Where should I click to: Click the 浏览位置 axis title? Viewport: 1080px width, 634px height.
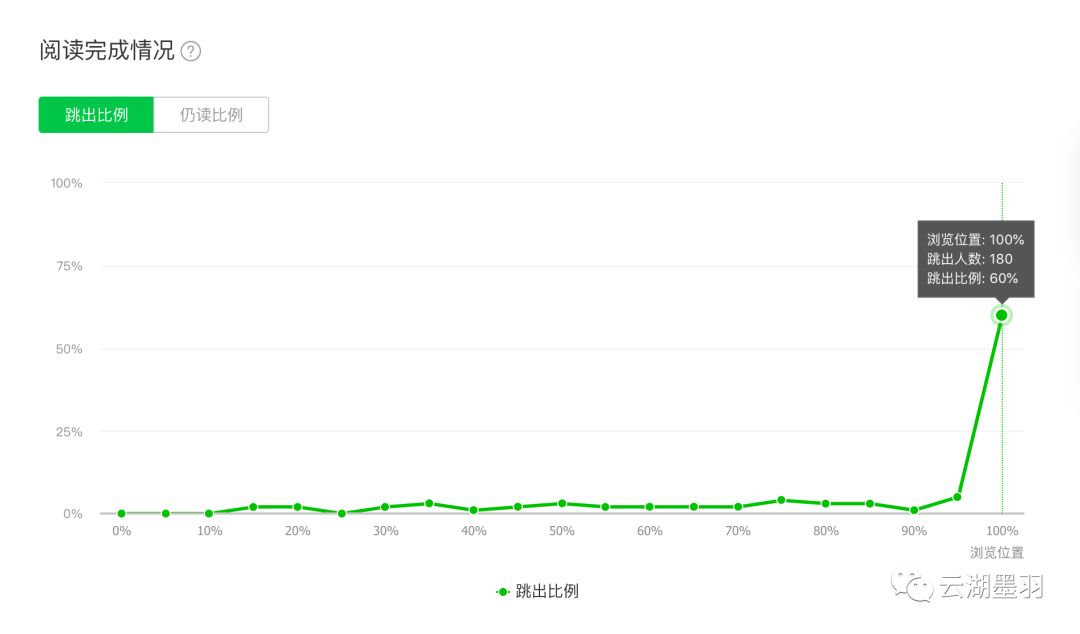[x=996, y=552]
